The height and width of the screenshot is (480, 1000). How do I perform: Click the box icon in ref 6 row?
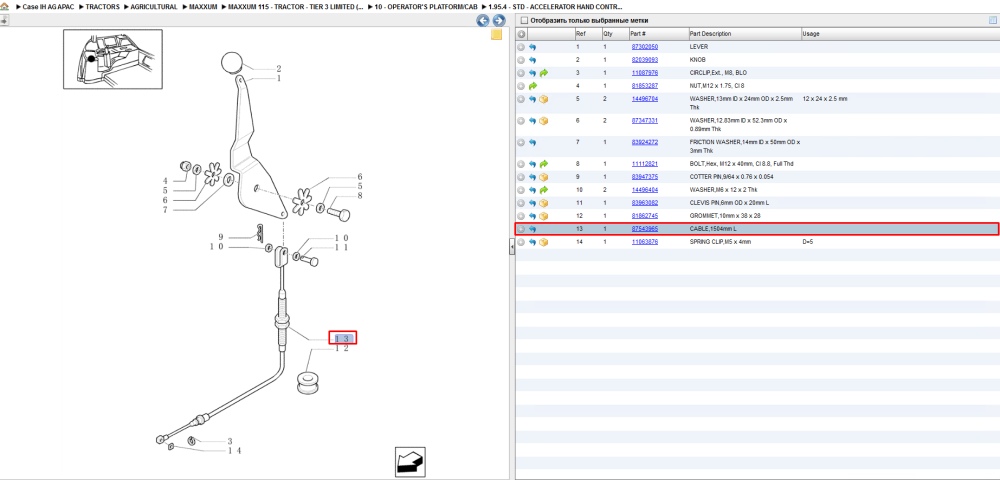(543, 120)
